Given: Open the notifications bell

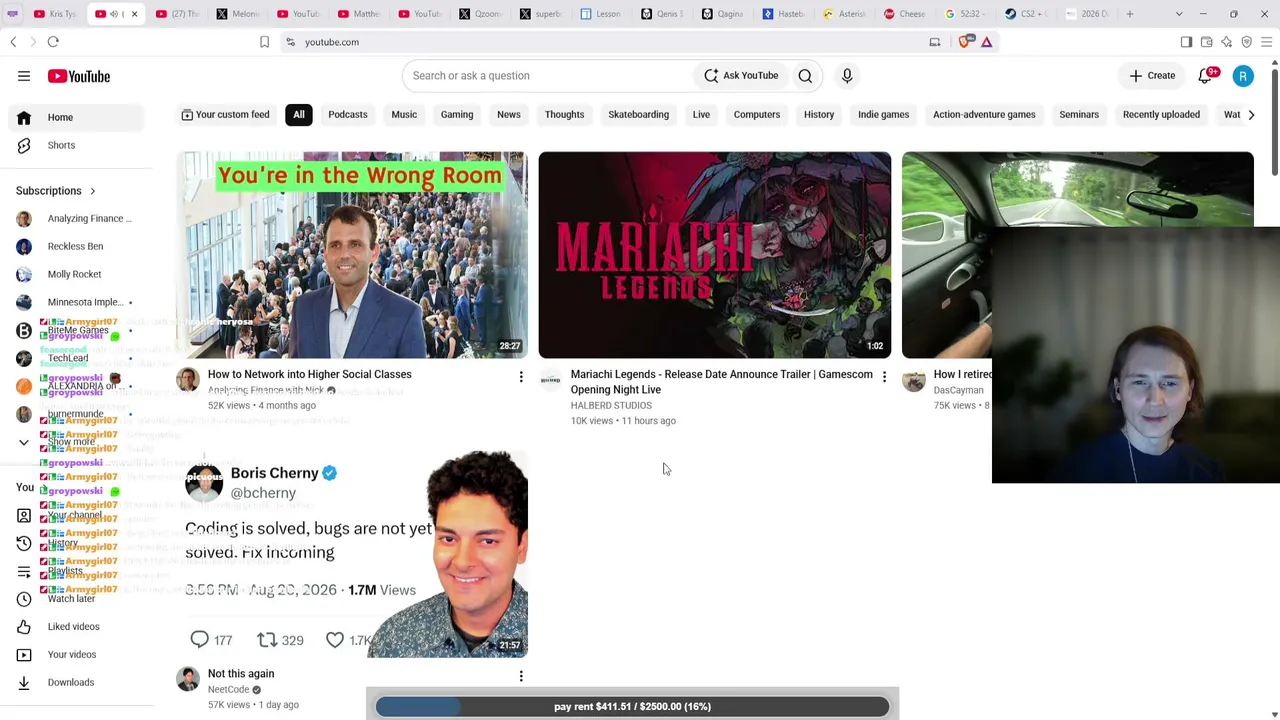Looking at the screenshot, I should 1205,76.
